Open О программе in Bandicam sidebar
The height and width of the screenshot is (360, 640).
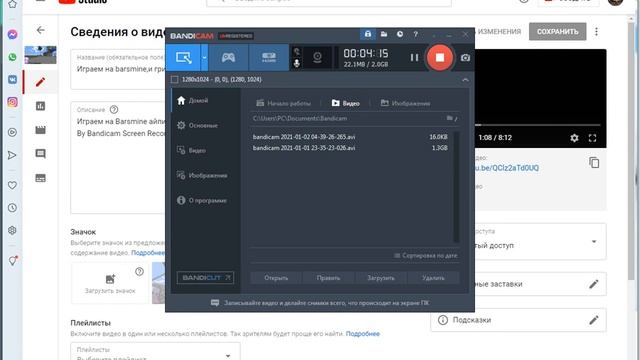(x=205, y=200)
